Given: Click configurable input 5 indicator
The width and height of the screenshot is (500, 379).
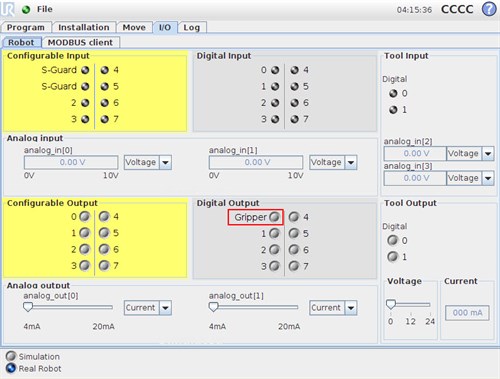Looking at the screenshot, I should click(x=105, y=86).
